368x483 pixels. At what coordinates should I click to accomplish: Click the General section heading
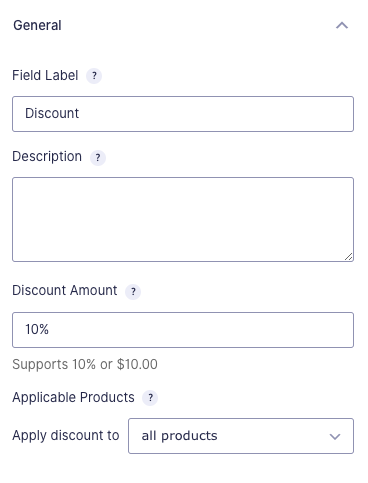click(x=37, y=25)
